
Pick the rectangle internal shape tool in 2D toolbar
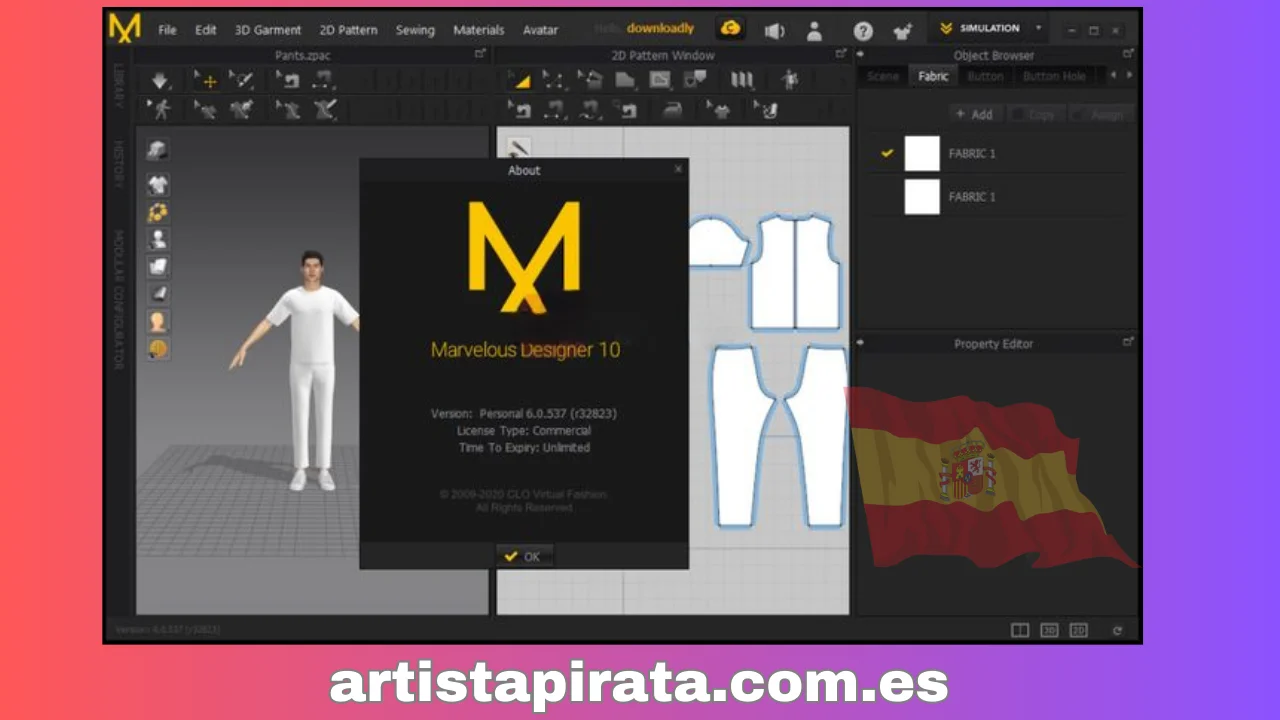click(659, 80)
